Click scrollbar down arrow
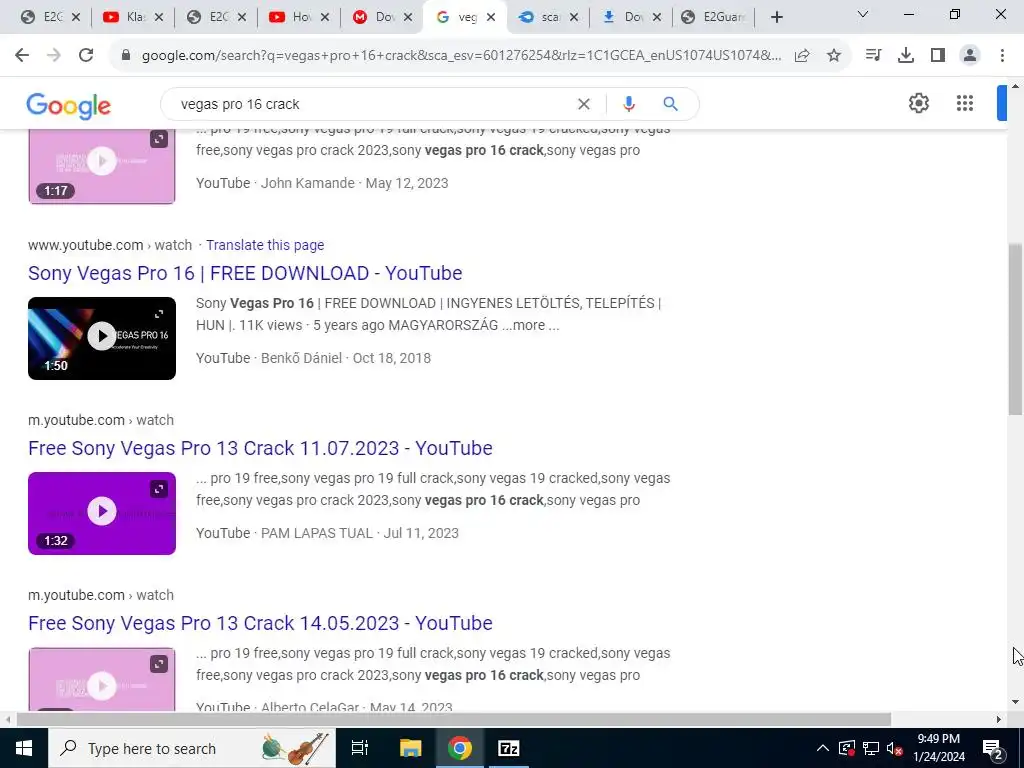The height and width of the screenshot is (768, 1024). click(1015, 702)
